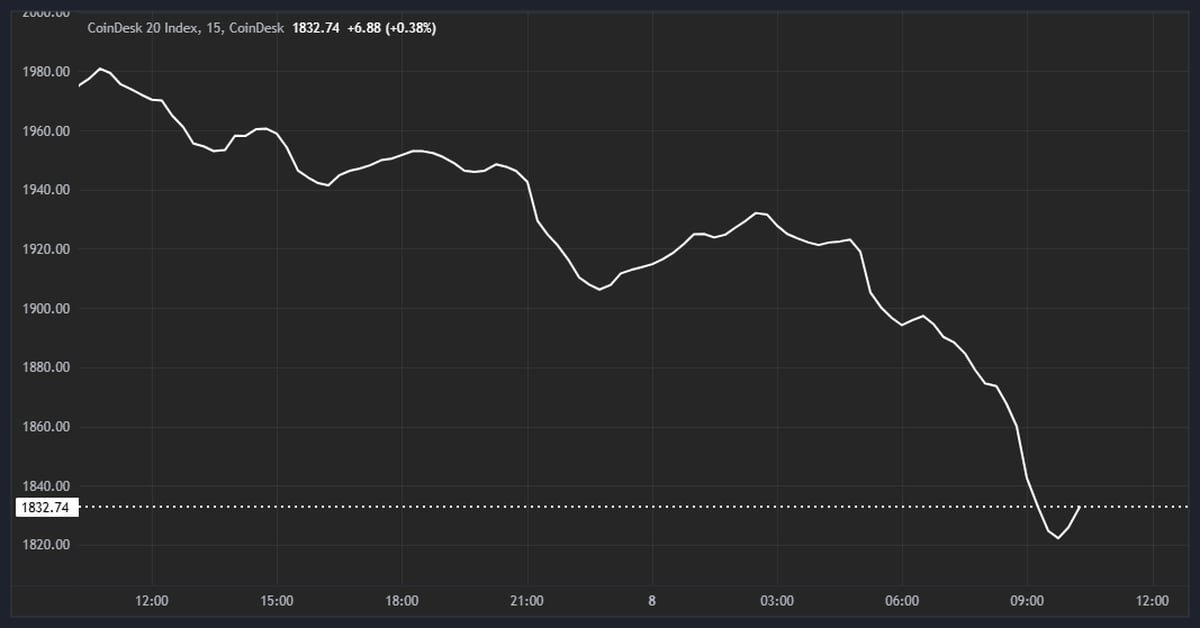Click the 15:00 time axis label

tap(277, 601)
